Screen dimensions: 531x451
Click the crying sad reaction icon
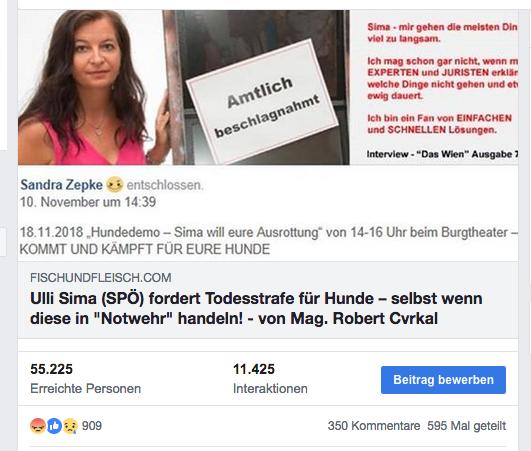[x=70, y=426]
